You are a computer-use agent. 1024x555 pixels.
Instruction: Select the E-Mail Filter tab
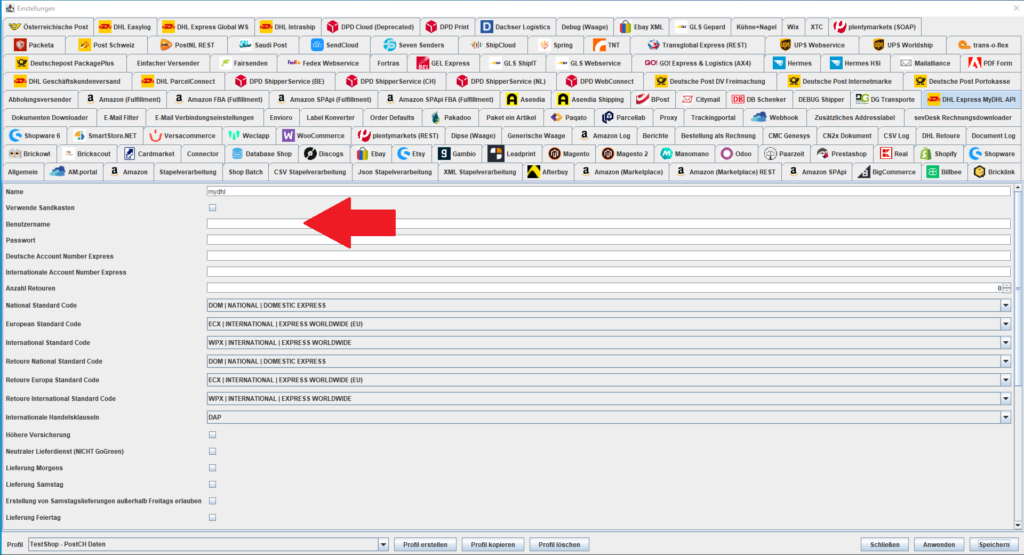coord(121,118)
